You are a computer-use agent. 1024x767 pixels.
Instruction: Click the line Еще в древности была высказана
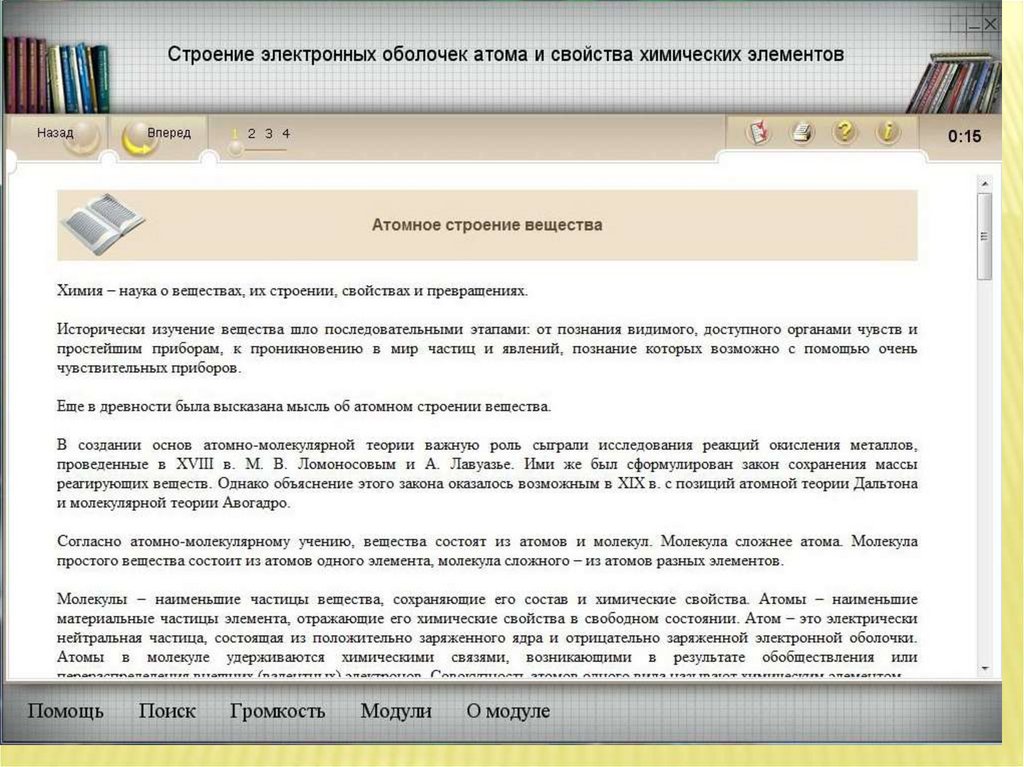point(304,406)
